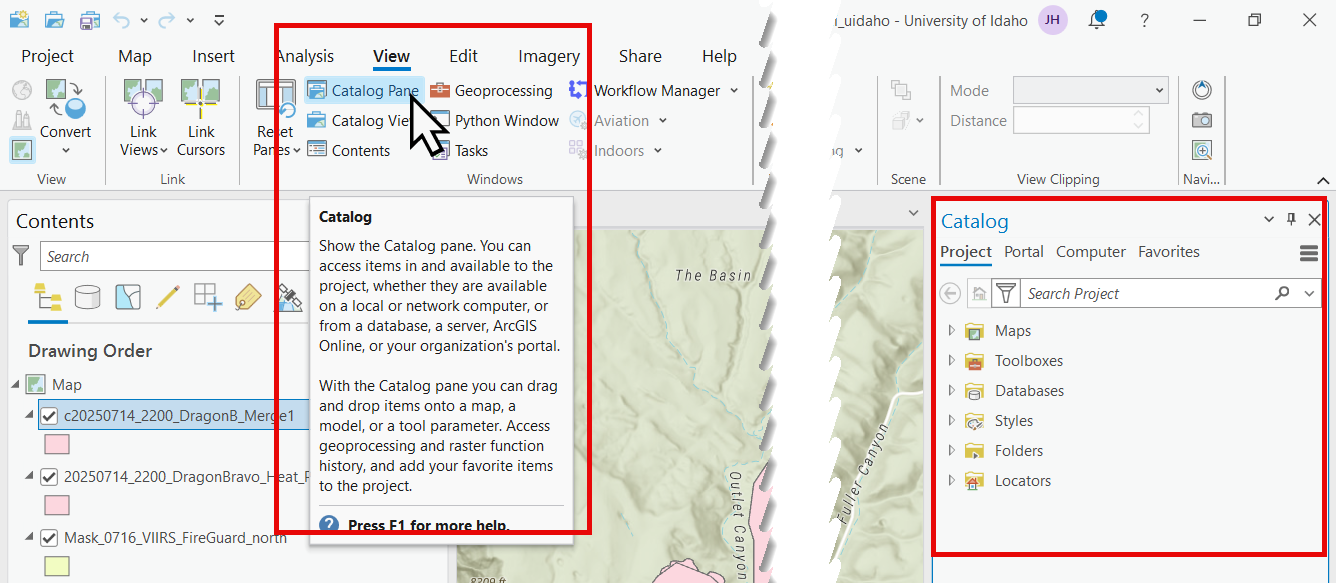Open the Catalog pane hamburger menu

1309,253
